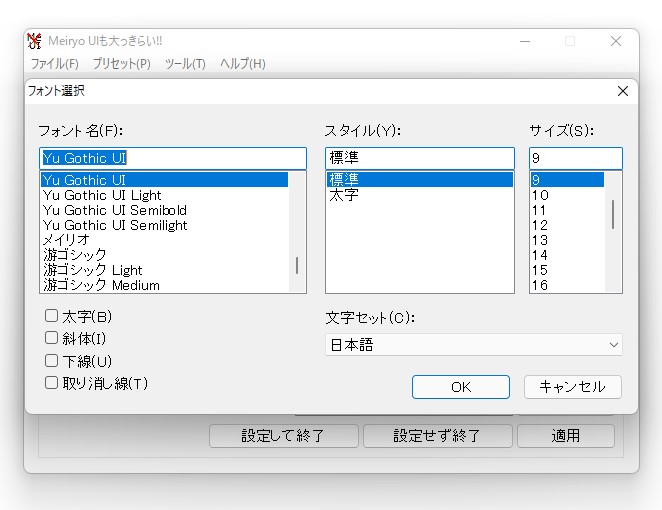Viewport: 662px width, 510px height.
Task: Select 太字 in the style list
Action: pos(420,195)
